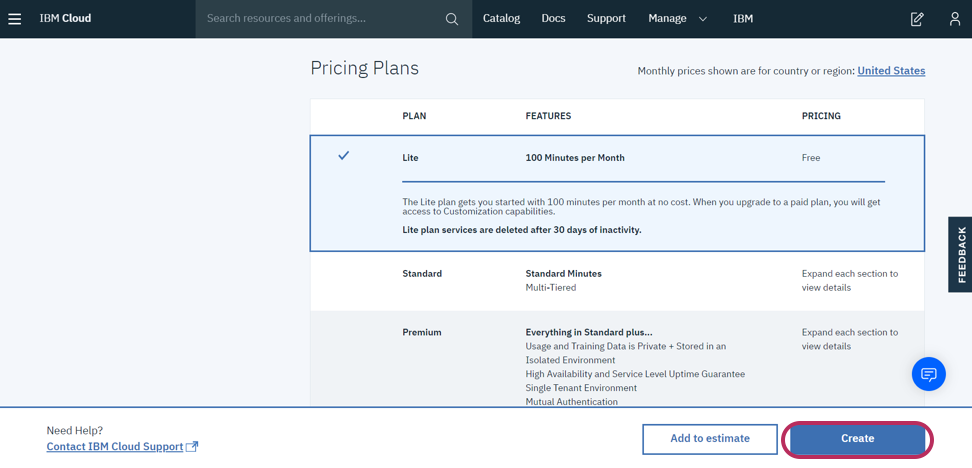Click the FEATURES column header
Screen dimensions: 972x468
tap(549, 116)
